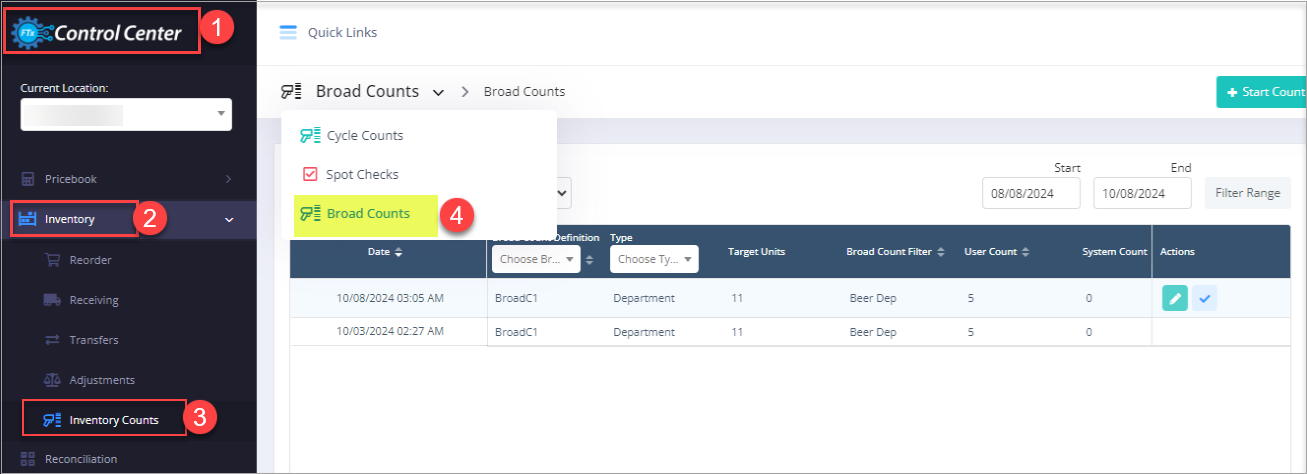Sort table by the Date column header
1307x474 pixels.
pyautogui.click(x=386, y=252)
